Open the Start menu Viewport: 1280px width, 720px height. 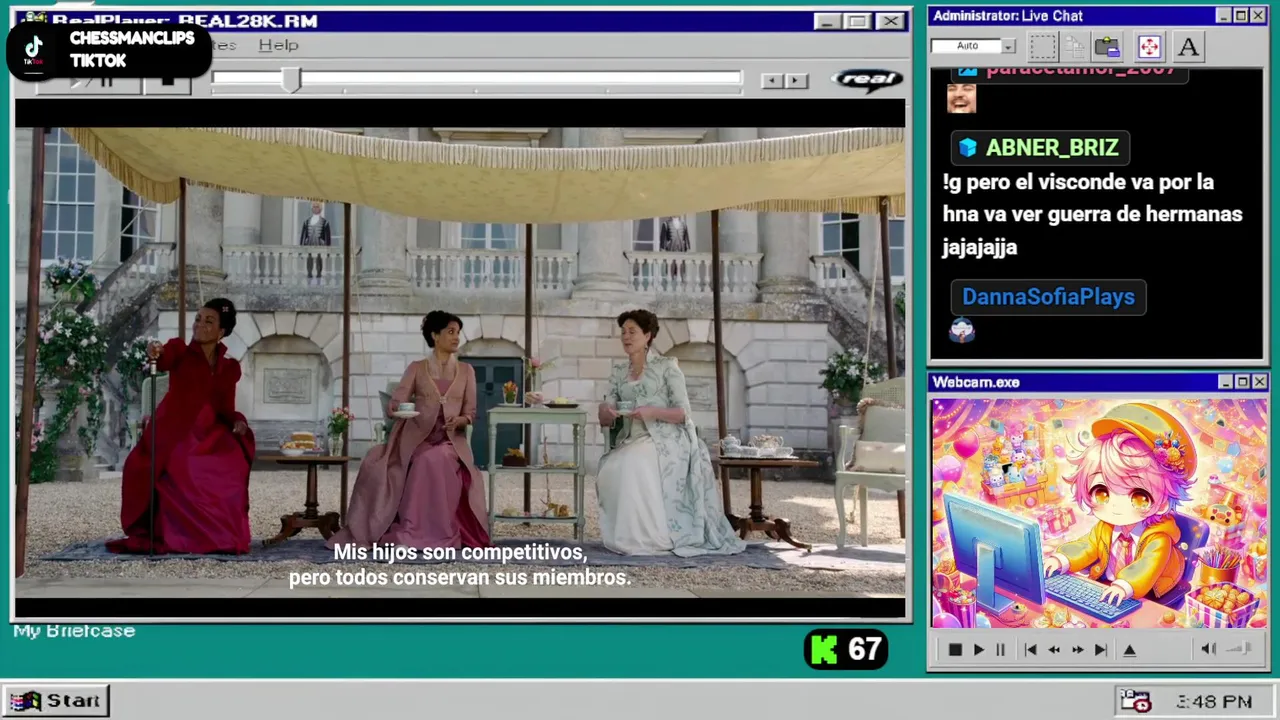(x=55, y=701)
